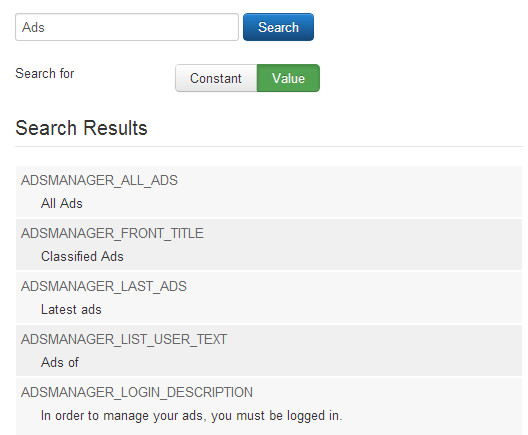528x435 pixels.
Task: Select the green Value toggle
Action: point(288,78)
